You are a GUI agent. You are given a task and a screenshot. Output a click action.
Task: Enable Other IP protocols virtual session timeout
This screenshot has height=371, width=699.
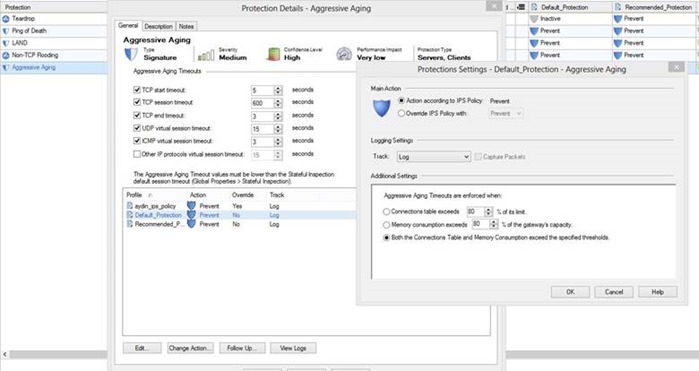tap(137, 154)
